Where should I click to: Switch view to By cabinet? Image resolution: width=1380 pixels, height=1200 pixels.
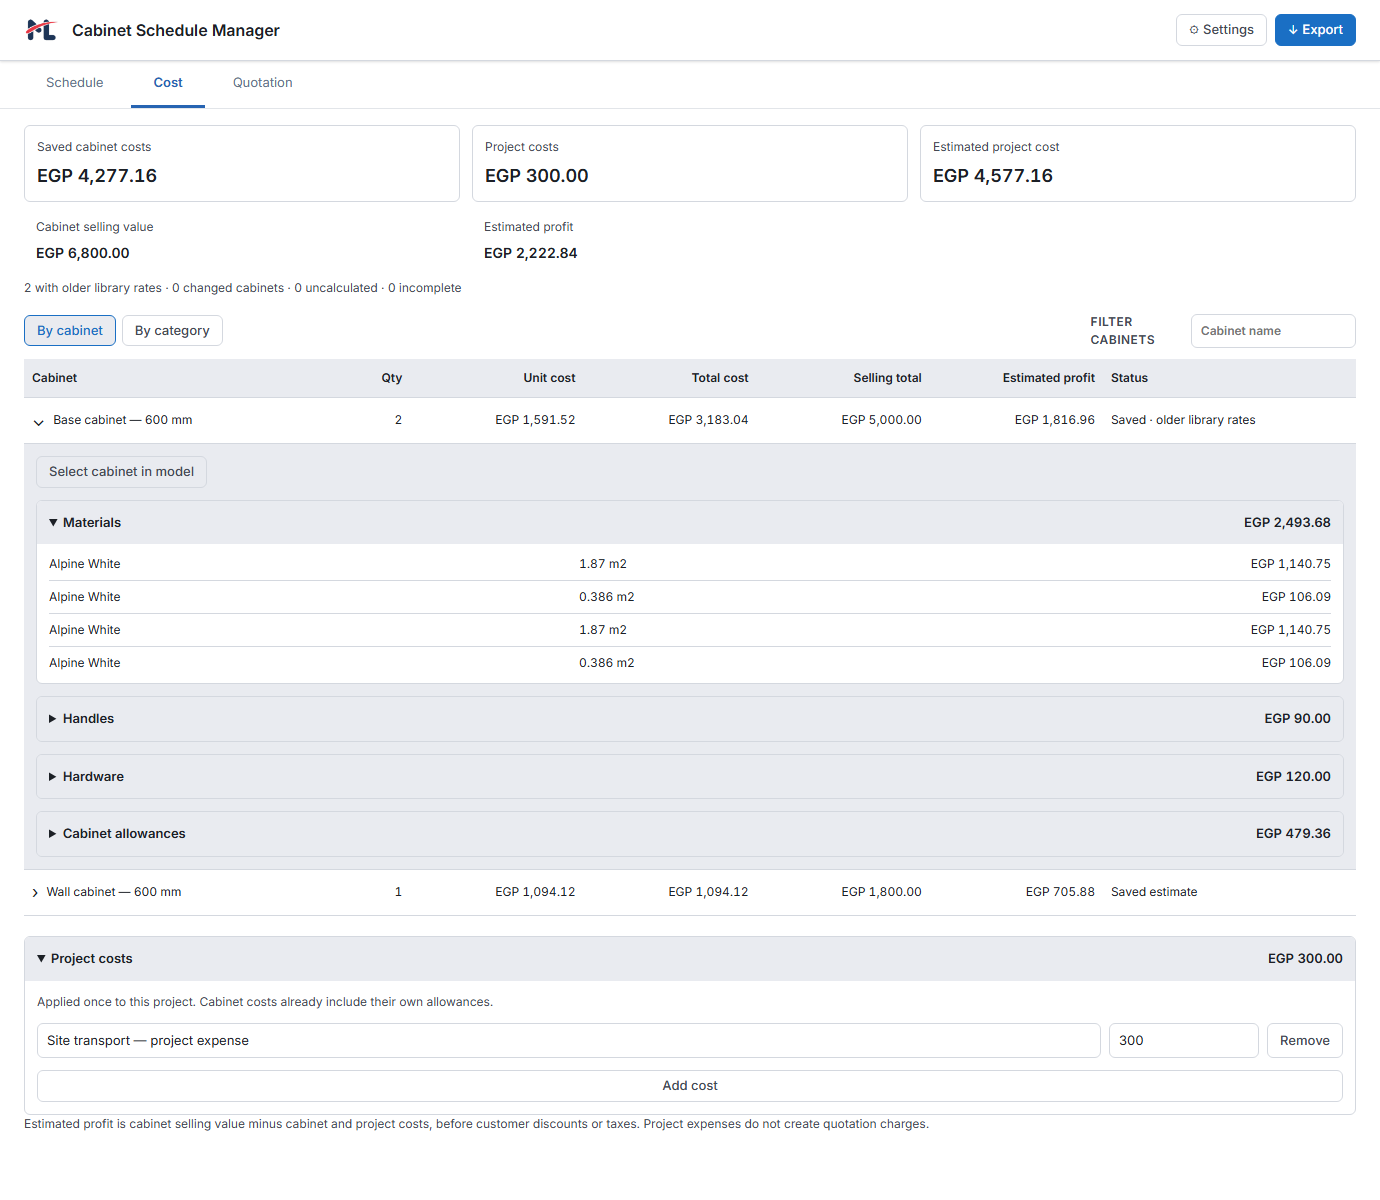(70, 331)
